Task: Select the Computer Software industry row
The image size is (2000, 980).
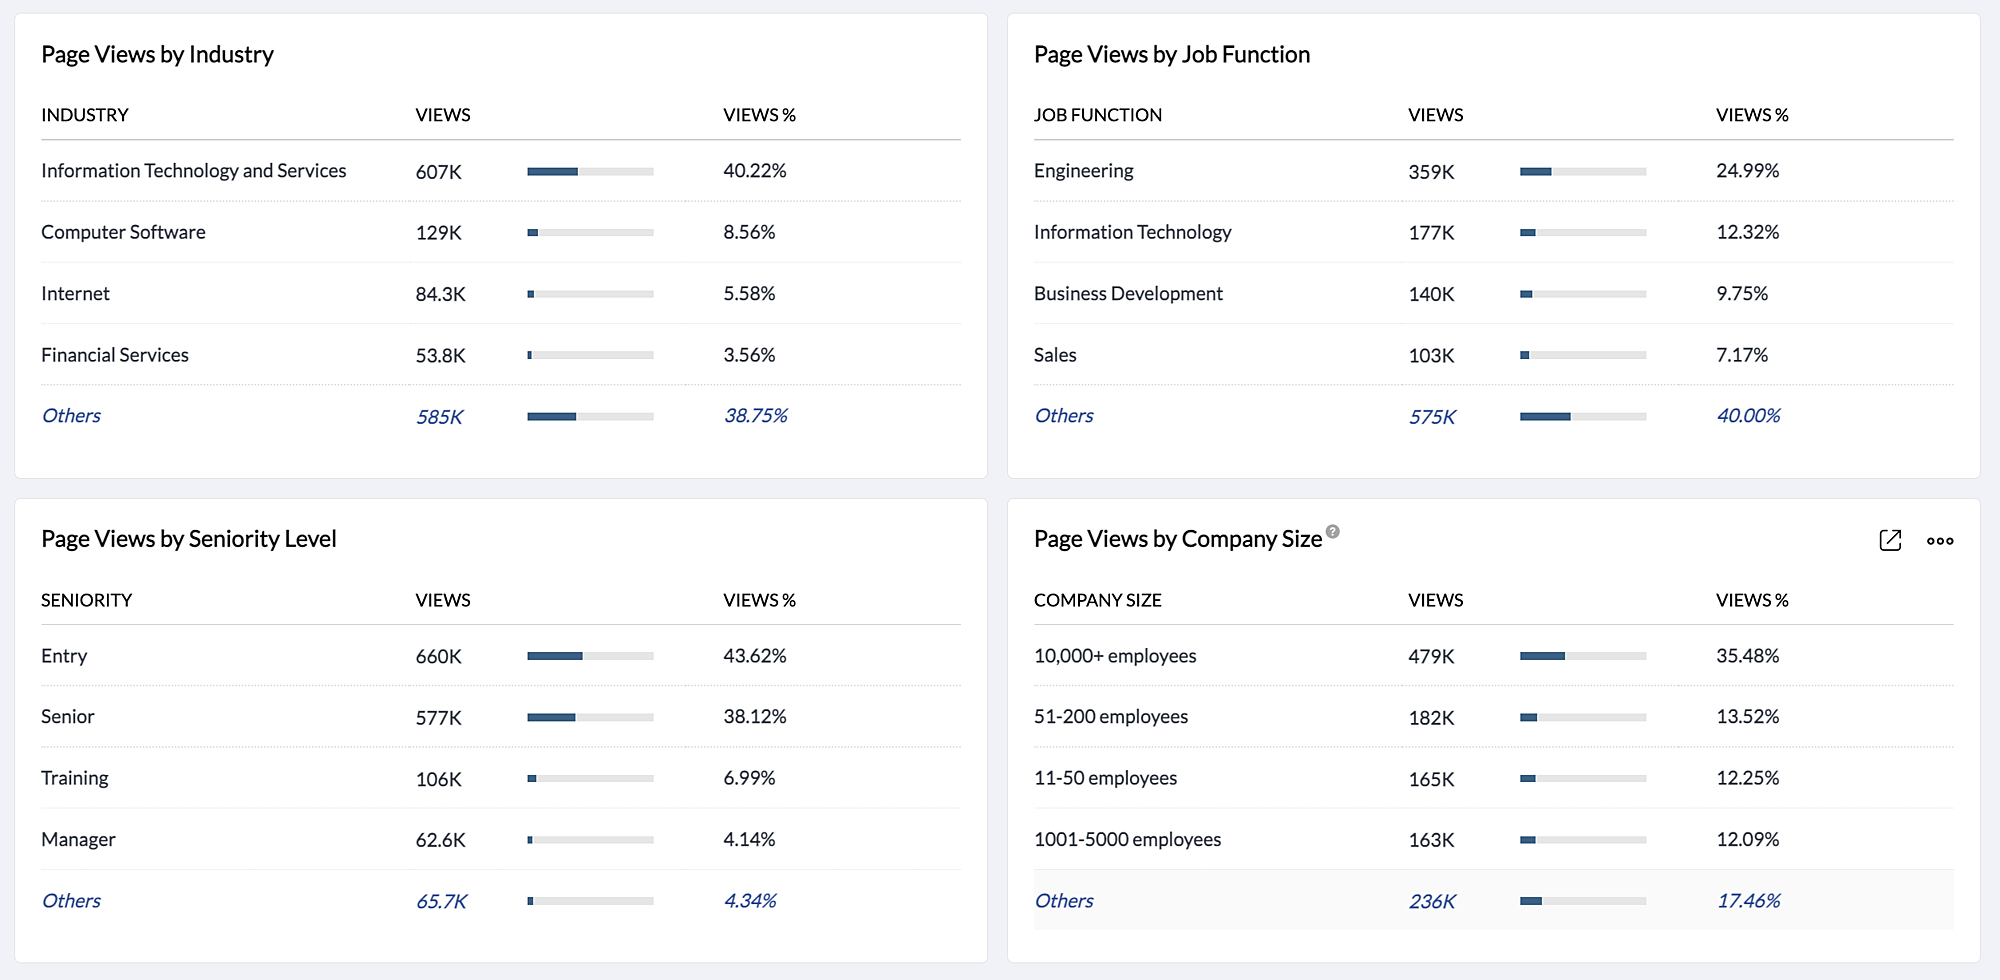Action: click(x=123, y=232)
